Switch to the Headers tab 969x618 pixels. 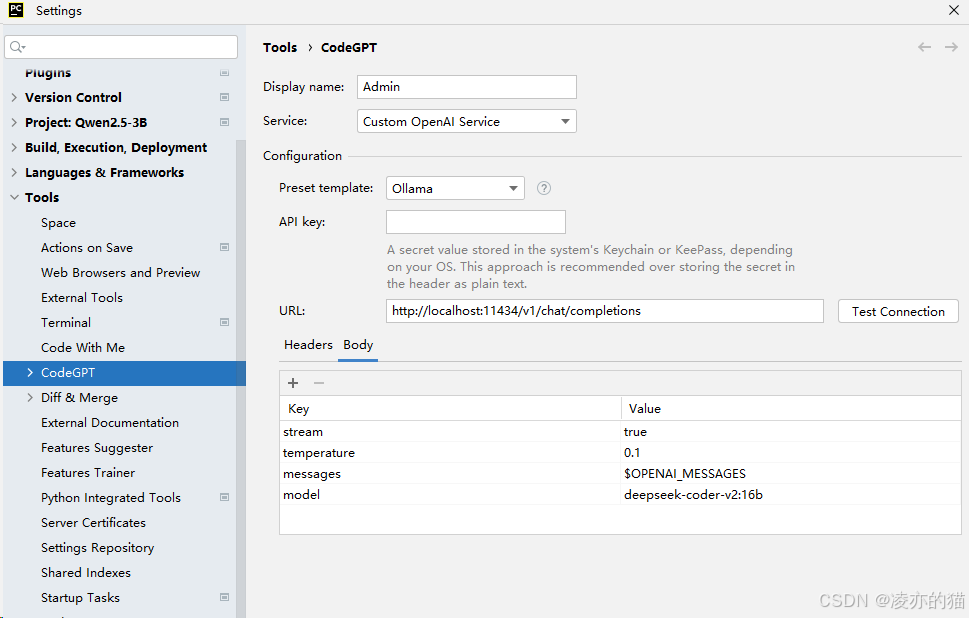308,345
